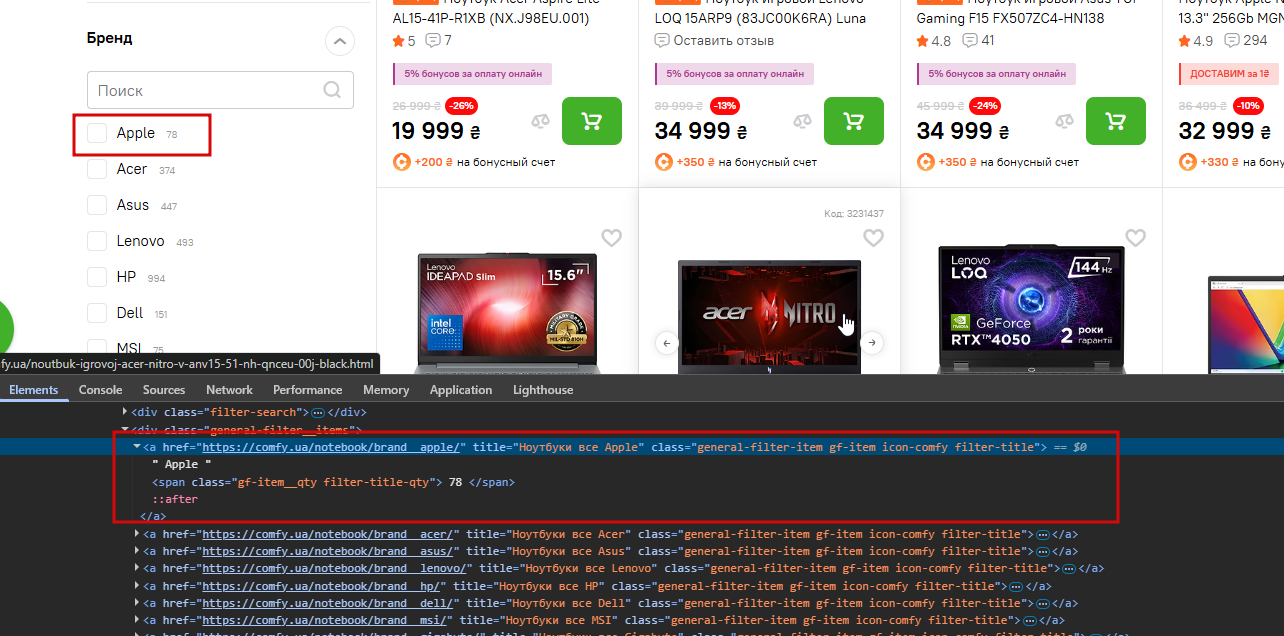Select the Elements tab
Viewport: 1284px width, 636px height.
[34, 390]
